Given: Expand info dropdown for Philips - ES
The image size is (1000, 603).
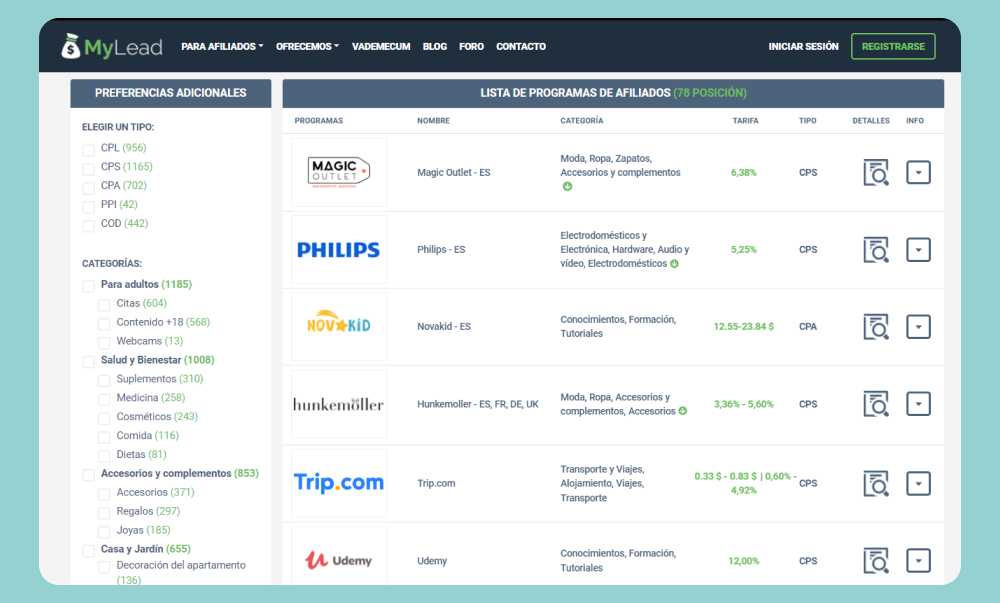Looking at the screenshot, I should (x=918, y=250).
